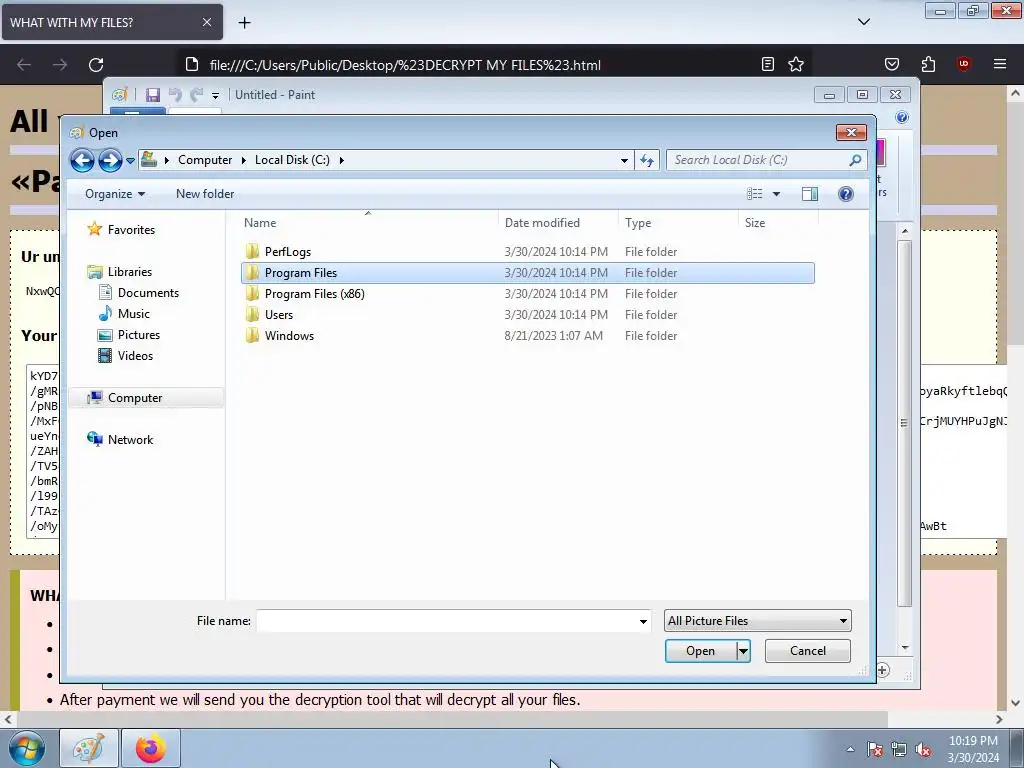
Task: Click the File name input box
Action: tap(446, 620)
